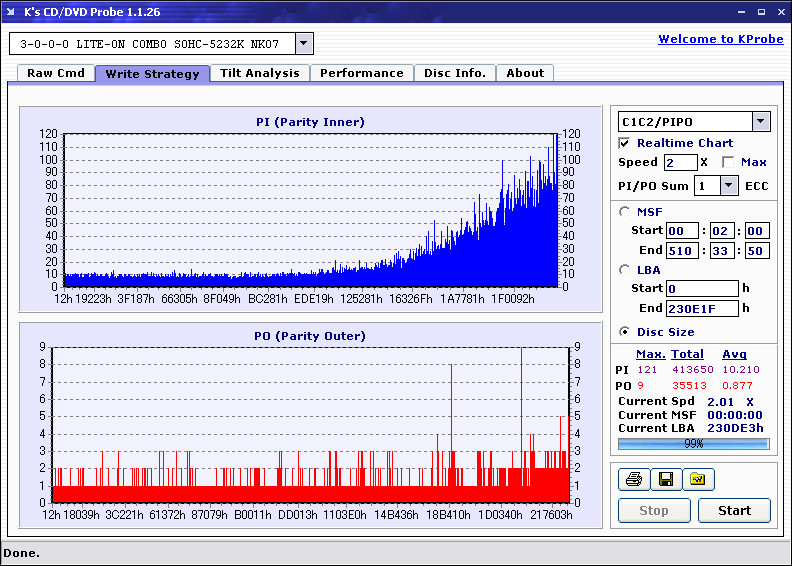
Task: Open the Tilt Analysis tab
Action: pyautogui.click(x=260, y=73)
